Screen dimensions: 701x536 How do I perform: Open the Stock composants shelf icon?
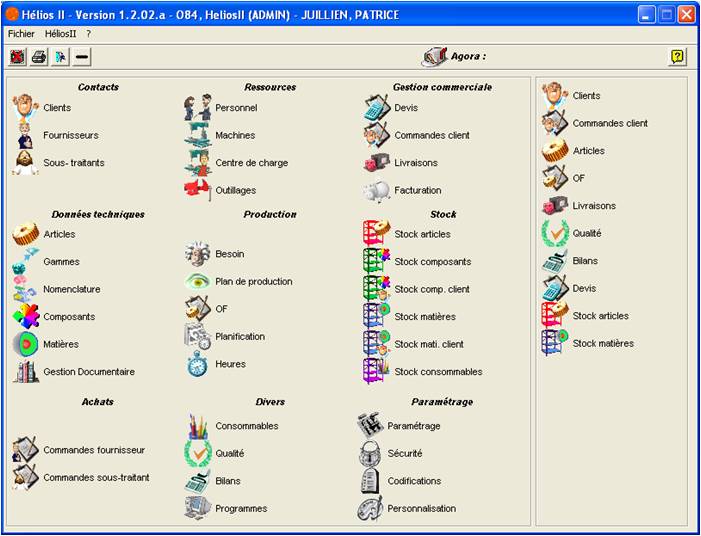tap(376, 262)
